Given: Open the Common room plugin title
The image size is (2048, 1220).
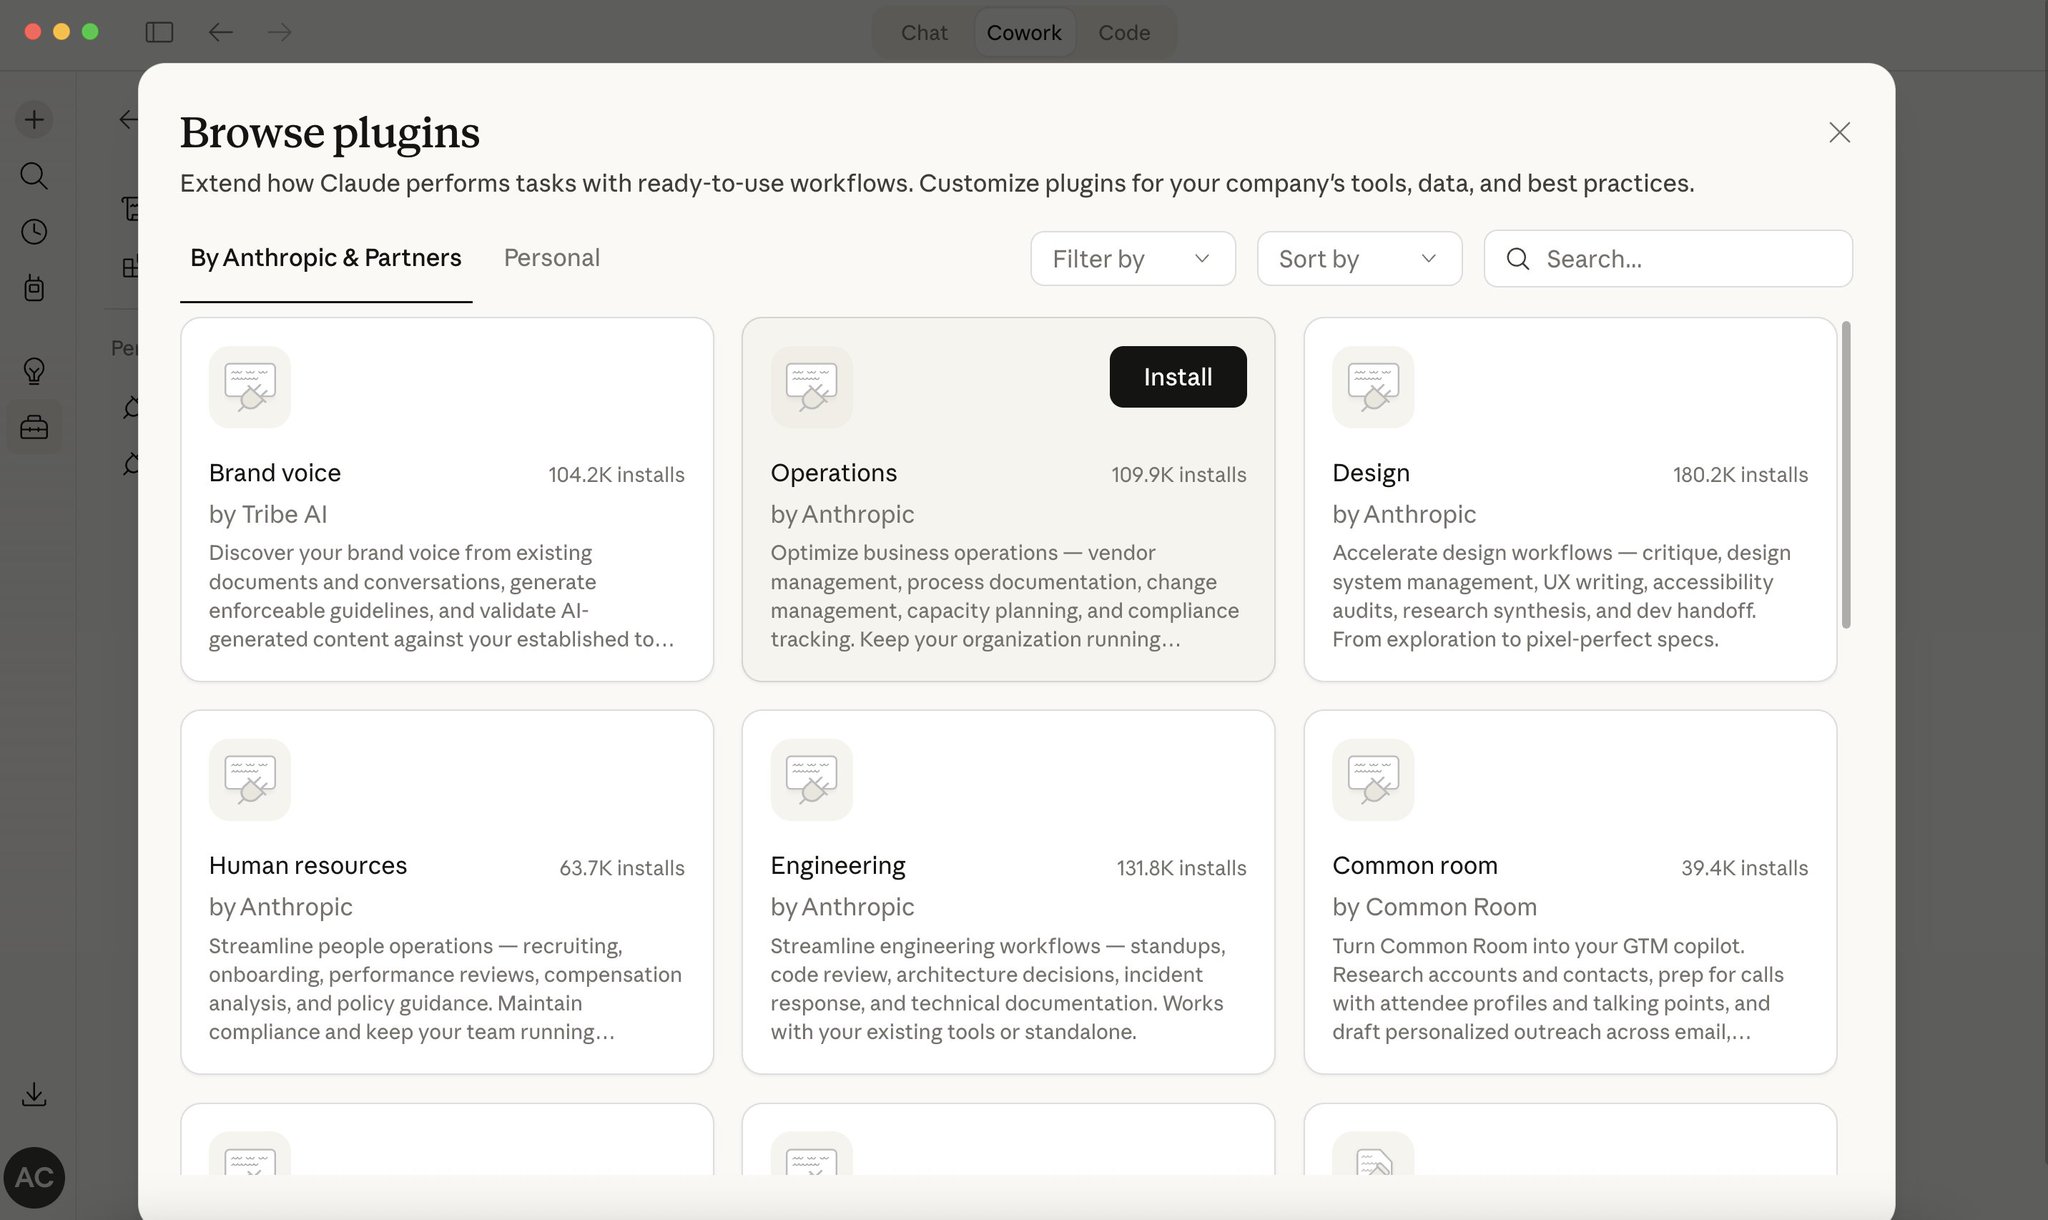Looking at the screenshot, I should 1415,866.
